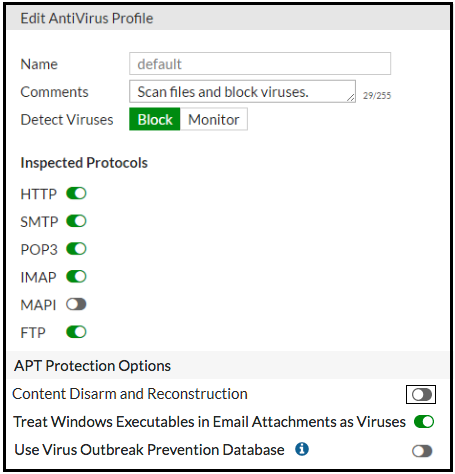Grab the Comments box resize handle
This screenshot has width=455, height=474.
pyautogui.click(x=351, y=98)
